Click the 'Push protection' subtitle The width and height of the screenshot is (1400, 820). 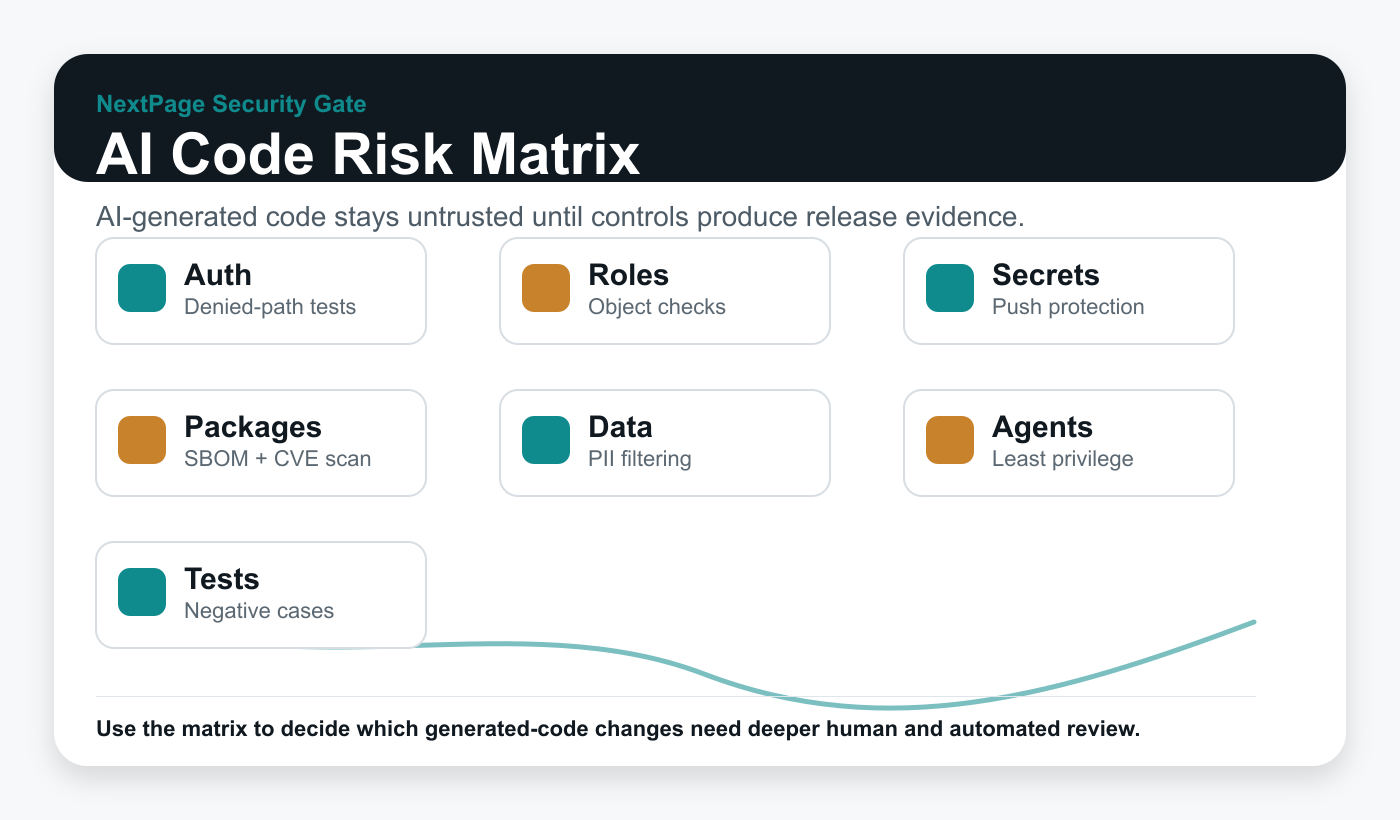[x=1068, y=307]
